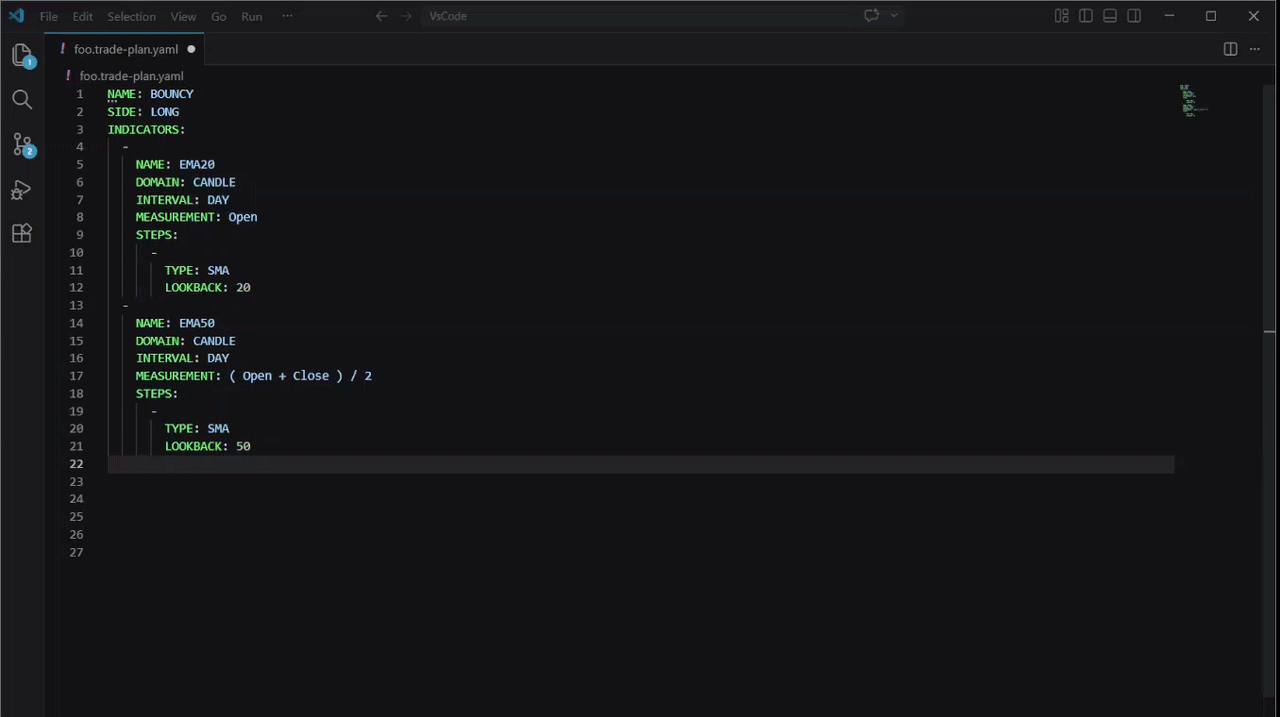The width and height of the screenshot is (1280, 717).
Task: Click the refresh icon beside the command center
Action: (x=871, y=15)
